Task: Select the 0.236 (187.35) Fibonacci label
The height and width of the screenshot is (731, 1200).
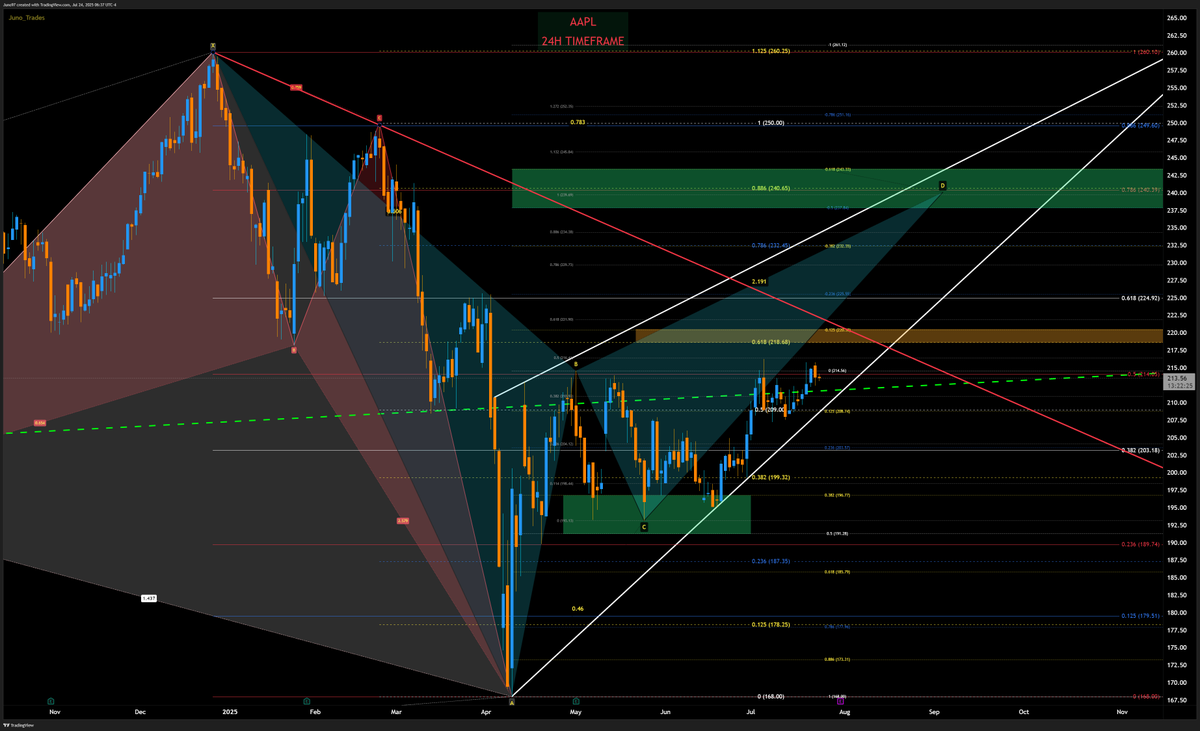Action: coord(771,562)
